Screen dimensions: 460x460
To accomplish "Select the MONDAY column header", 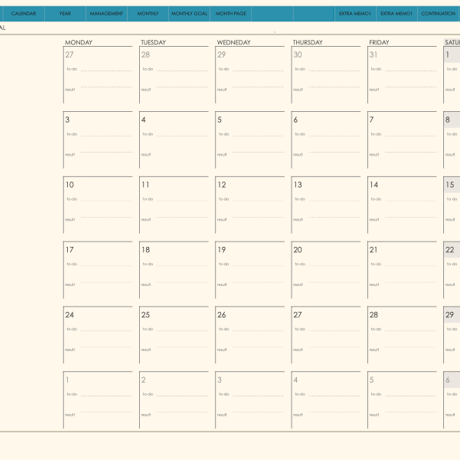I will point(79,42).
